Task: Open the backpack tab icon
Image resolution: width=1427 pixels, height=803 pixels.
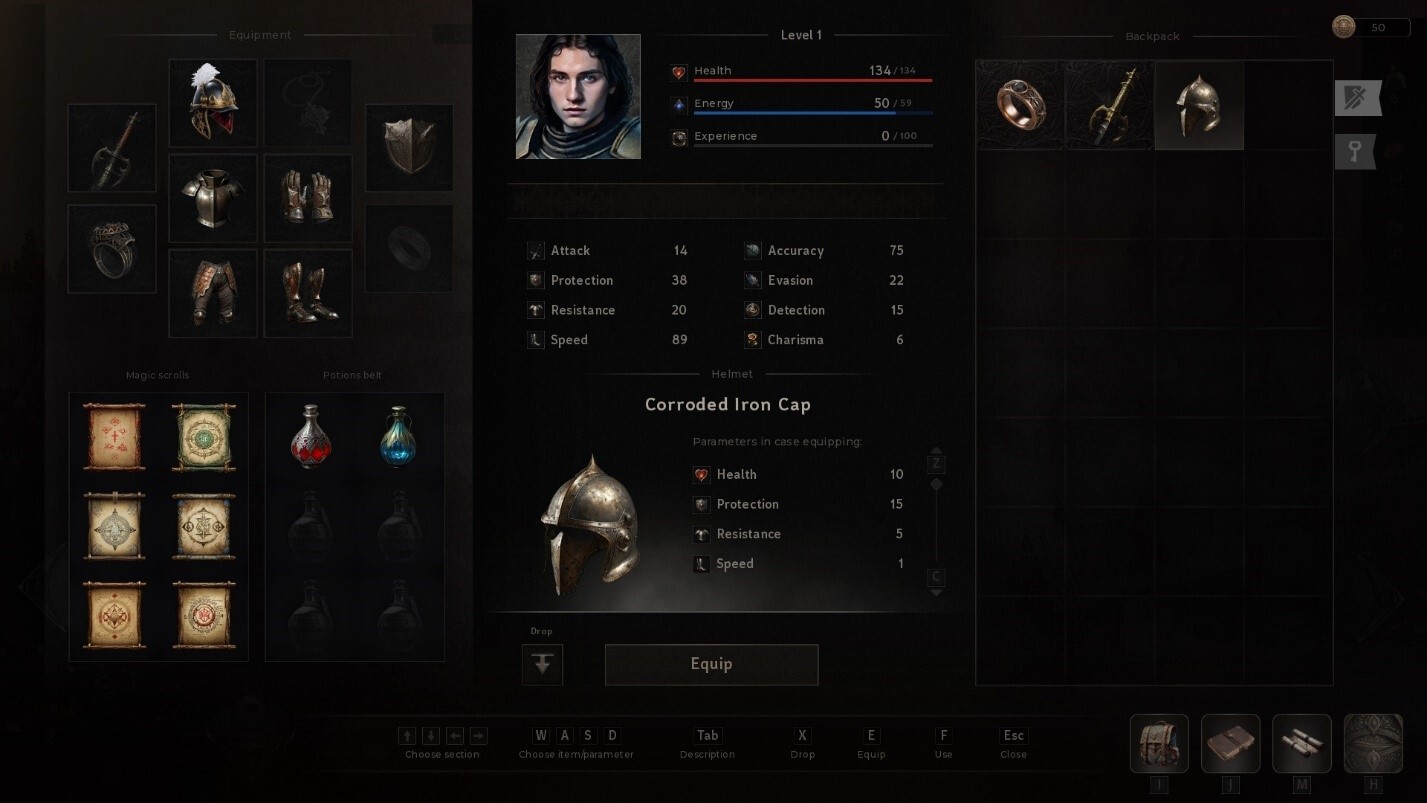Action: pos(1159,743)
